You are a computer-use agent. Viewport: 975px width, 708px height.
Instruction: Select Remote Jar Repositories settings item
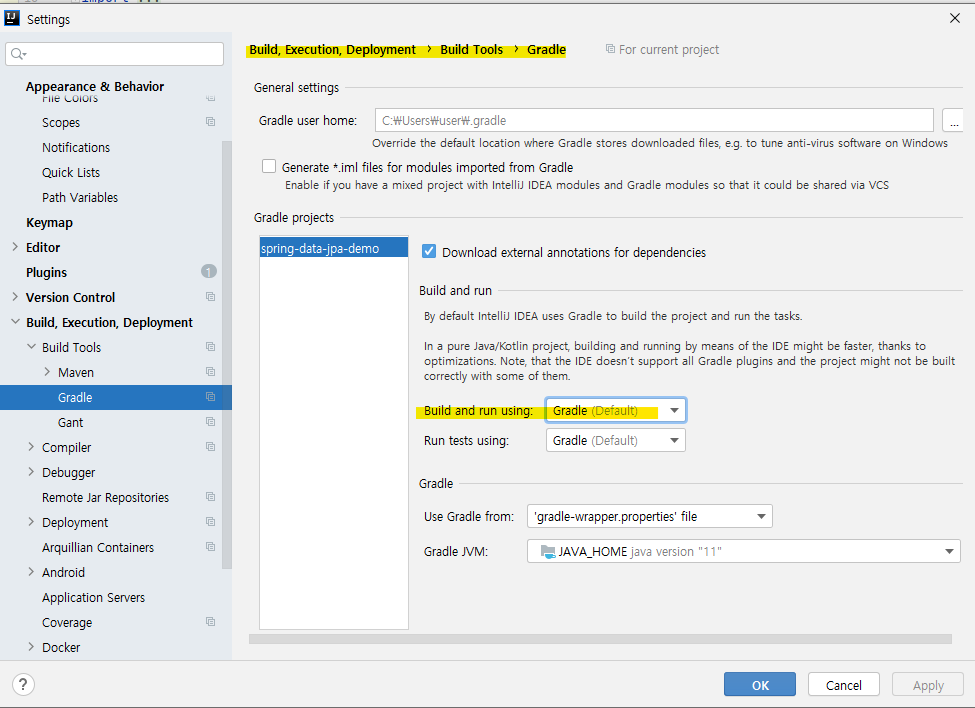[105, 497]
